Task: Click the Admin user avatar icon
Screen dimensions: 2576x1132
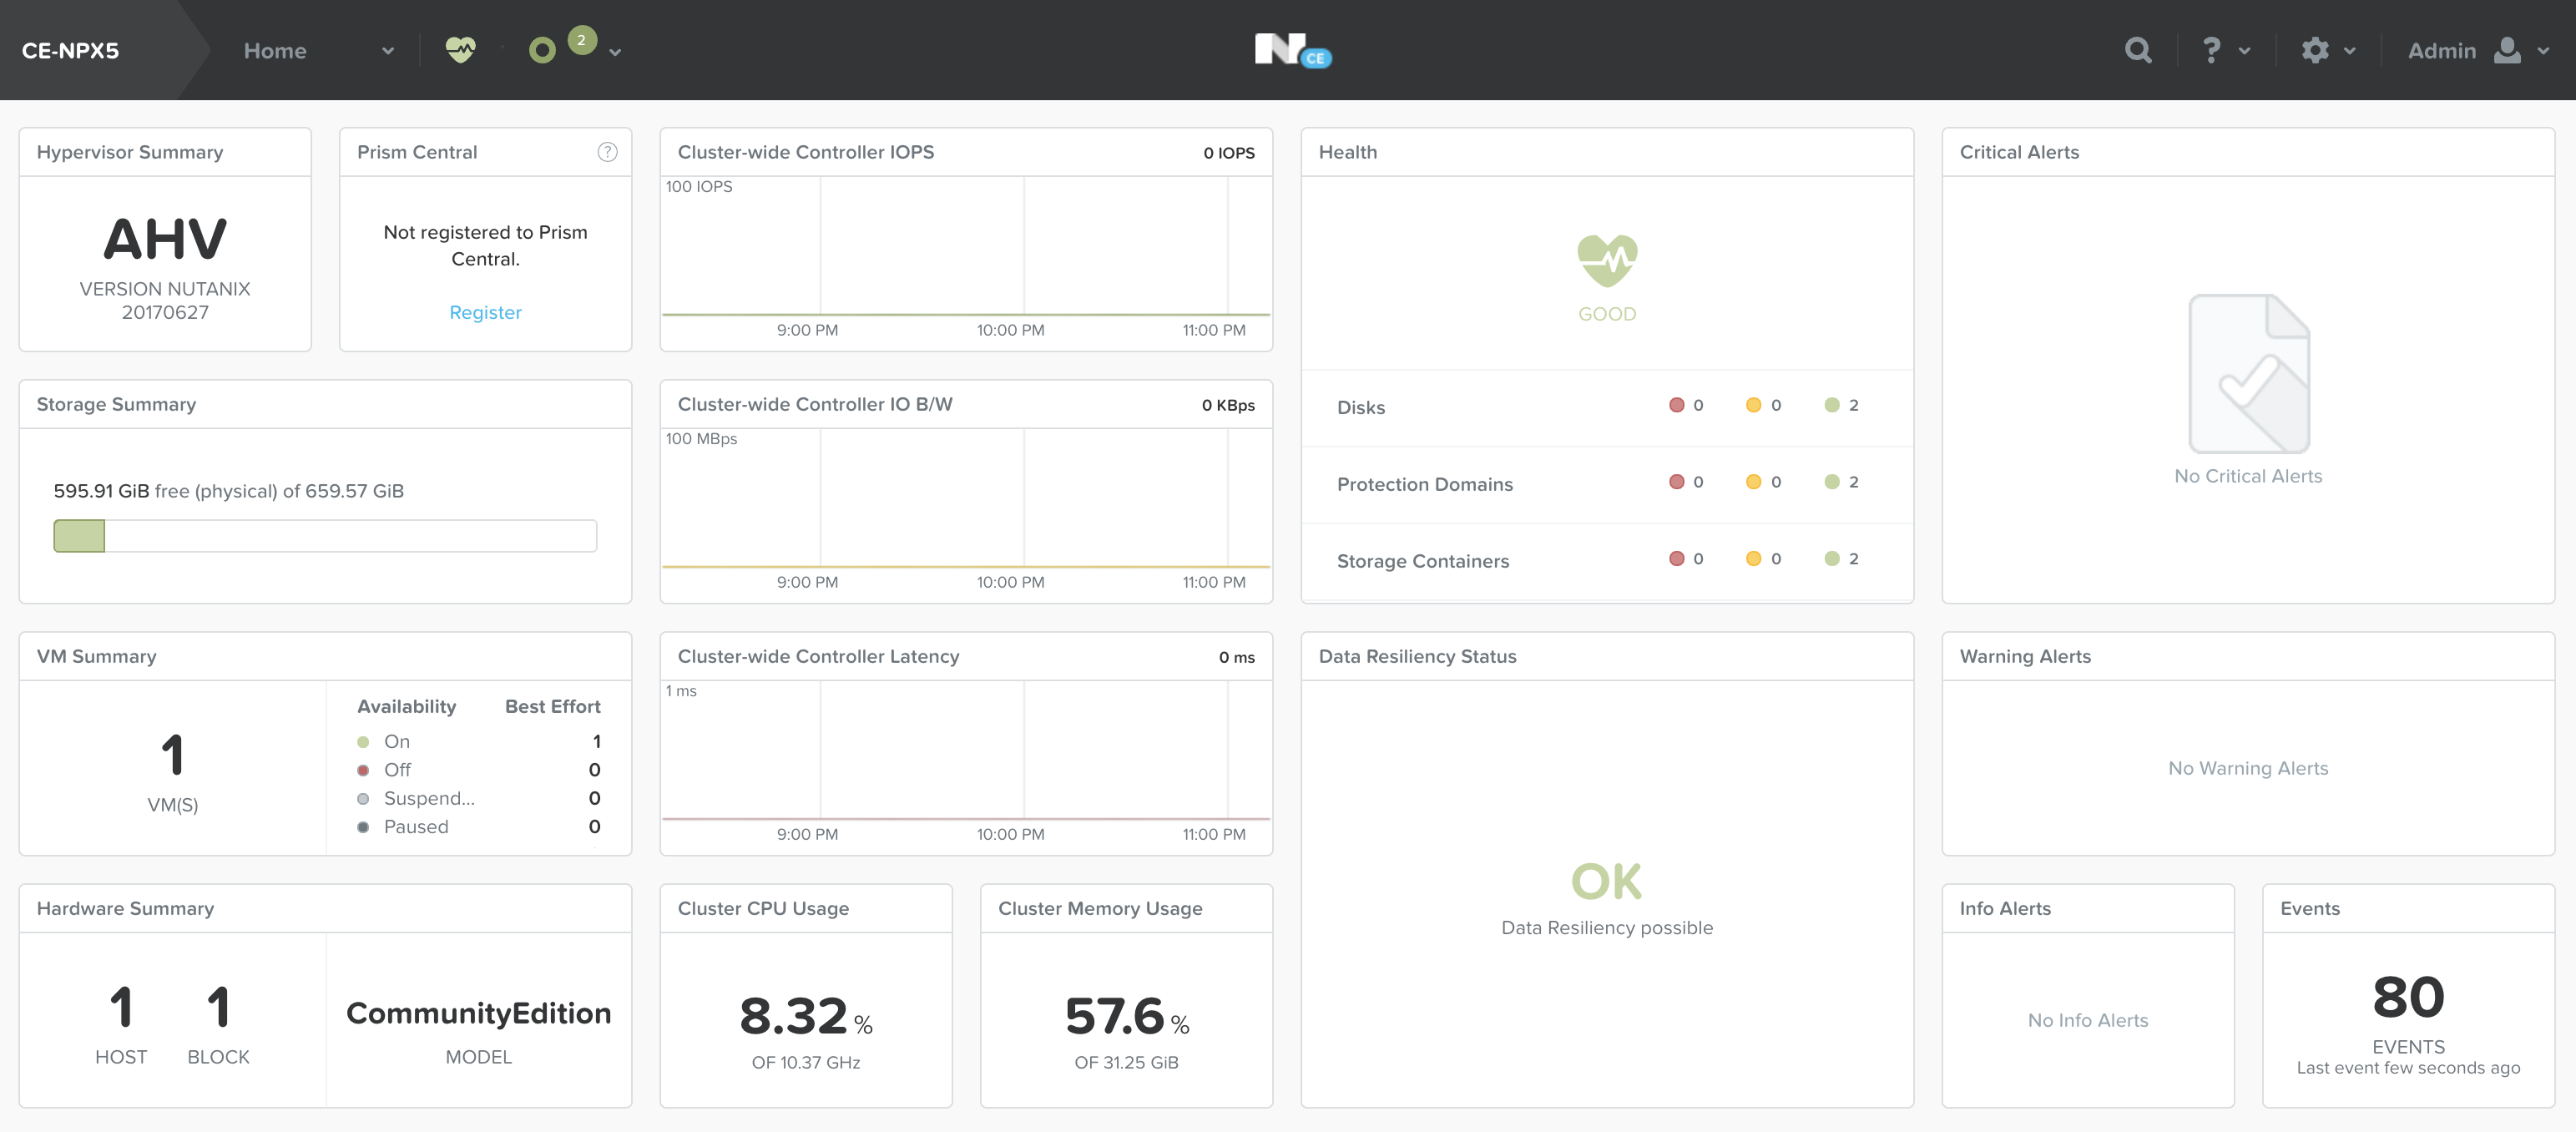Action: (x=2507, y=50)
